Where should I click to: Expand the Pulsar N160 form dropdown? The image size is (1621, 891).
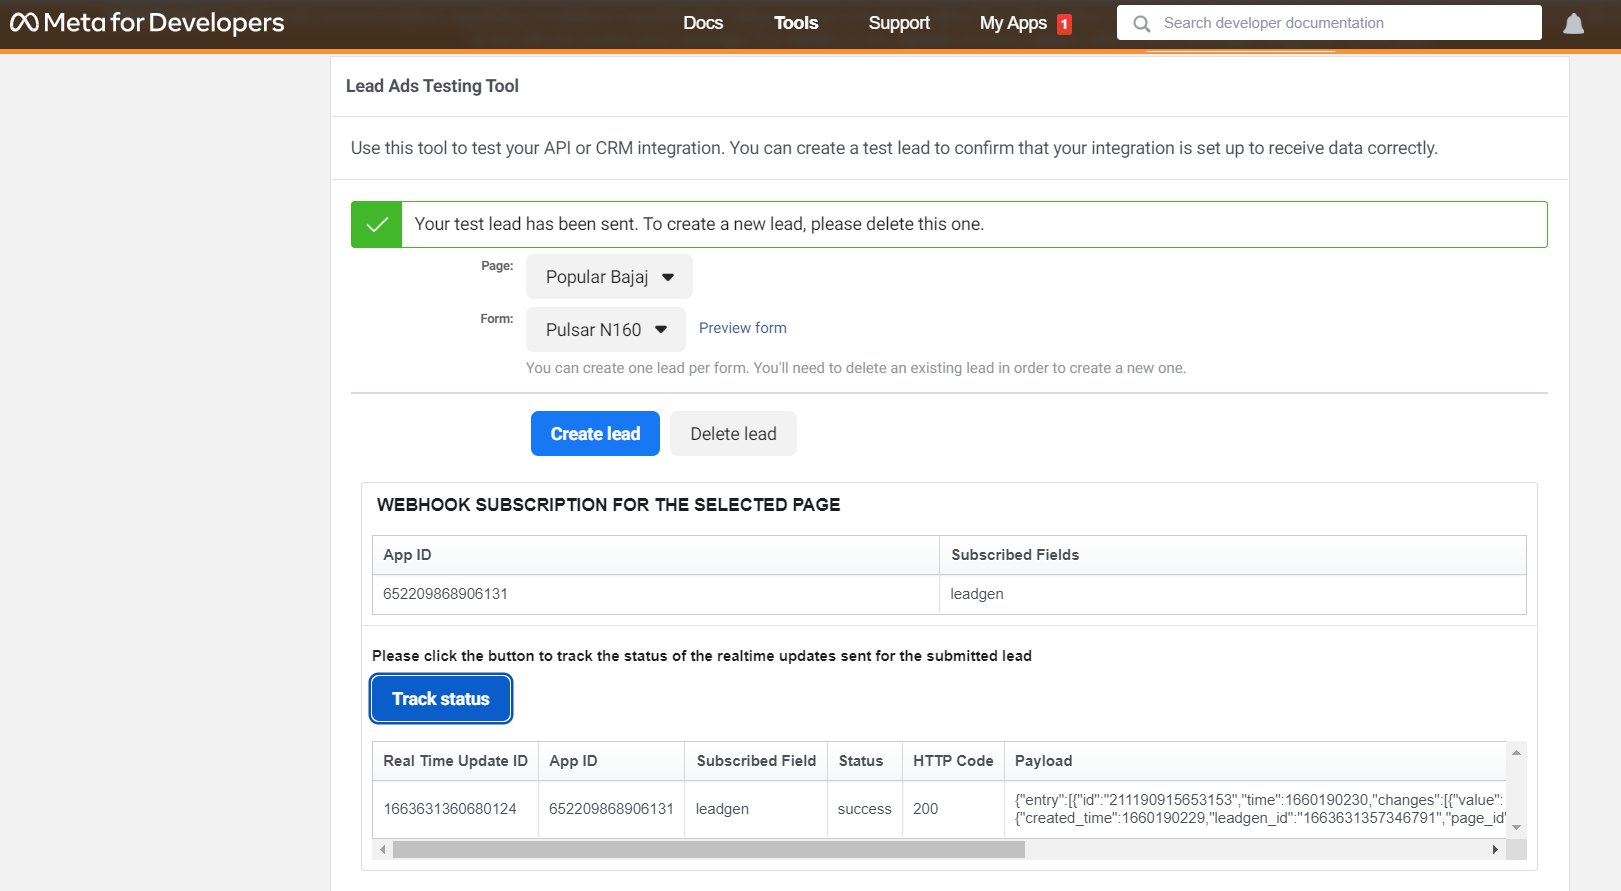point(606,330)
